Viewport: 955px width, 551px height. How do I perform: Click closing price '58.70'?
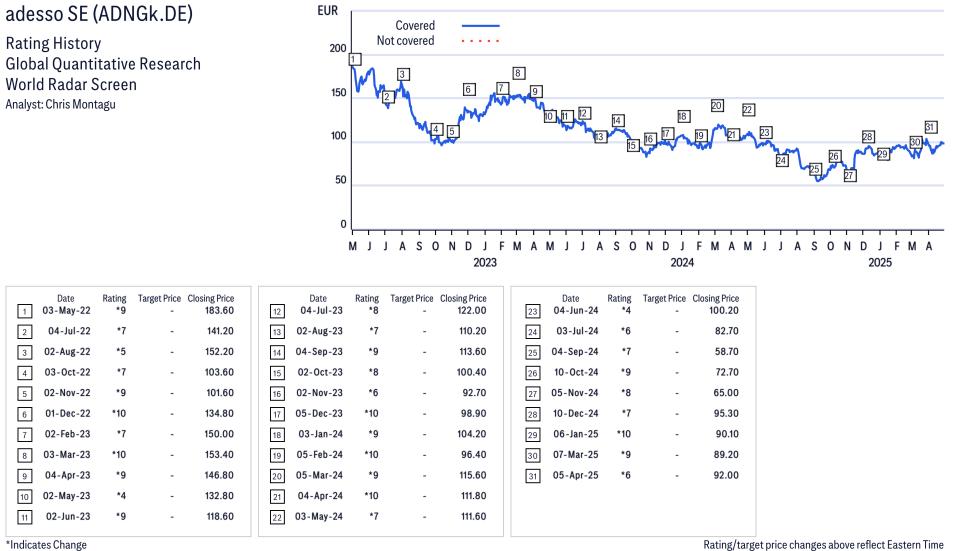(x=727, y=352)
